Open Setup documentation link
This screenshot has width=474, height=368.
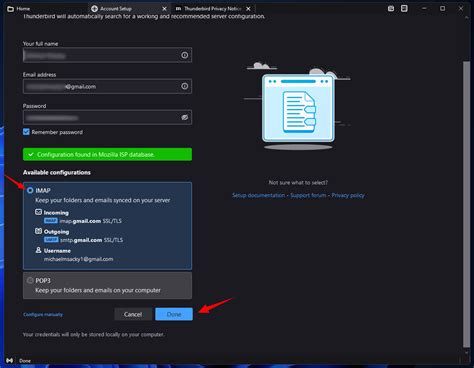258,195
